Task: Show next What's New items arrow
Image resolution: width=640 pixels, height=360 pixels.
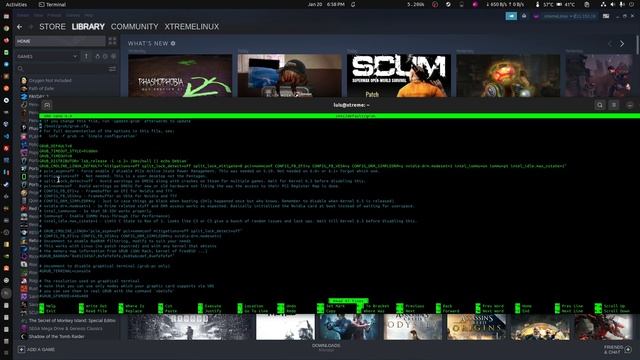Action: [x=622, y=44]
